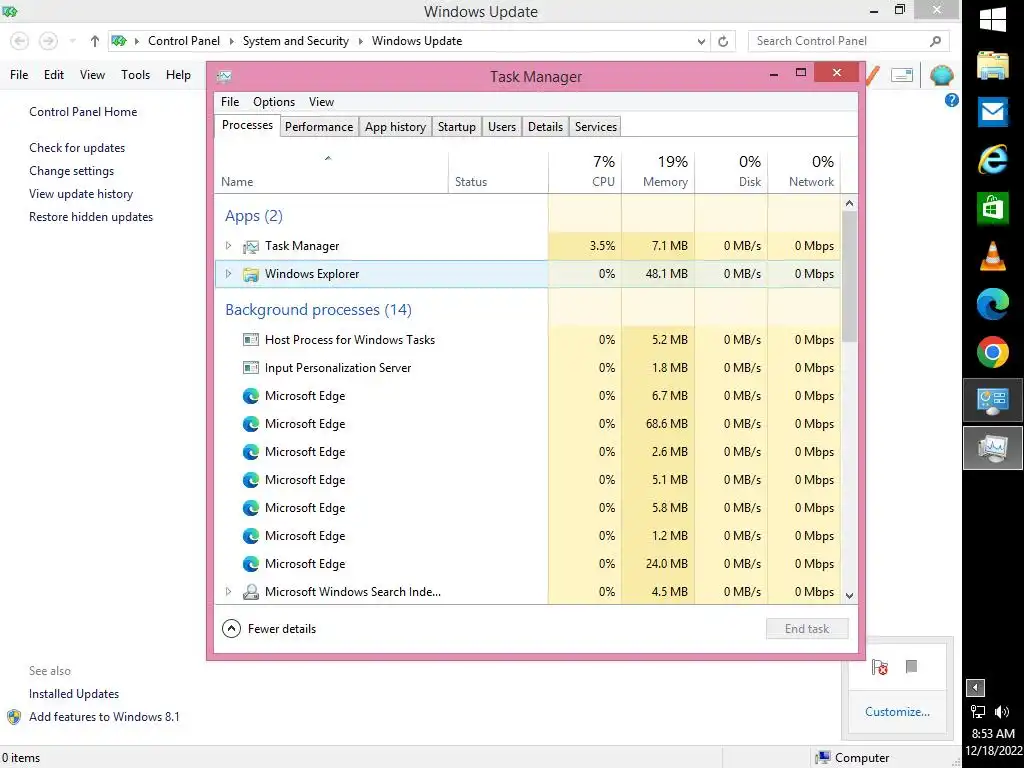Click the network connection tray icon
The image size is (1024, 768).
click(x=978, y=712)
